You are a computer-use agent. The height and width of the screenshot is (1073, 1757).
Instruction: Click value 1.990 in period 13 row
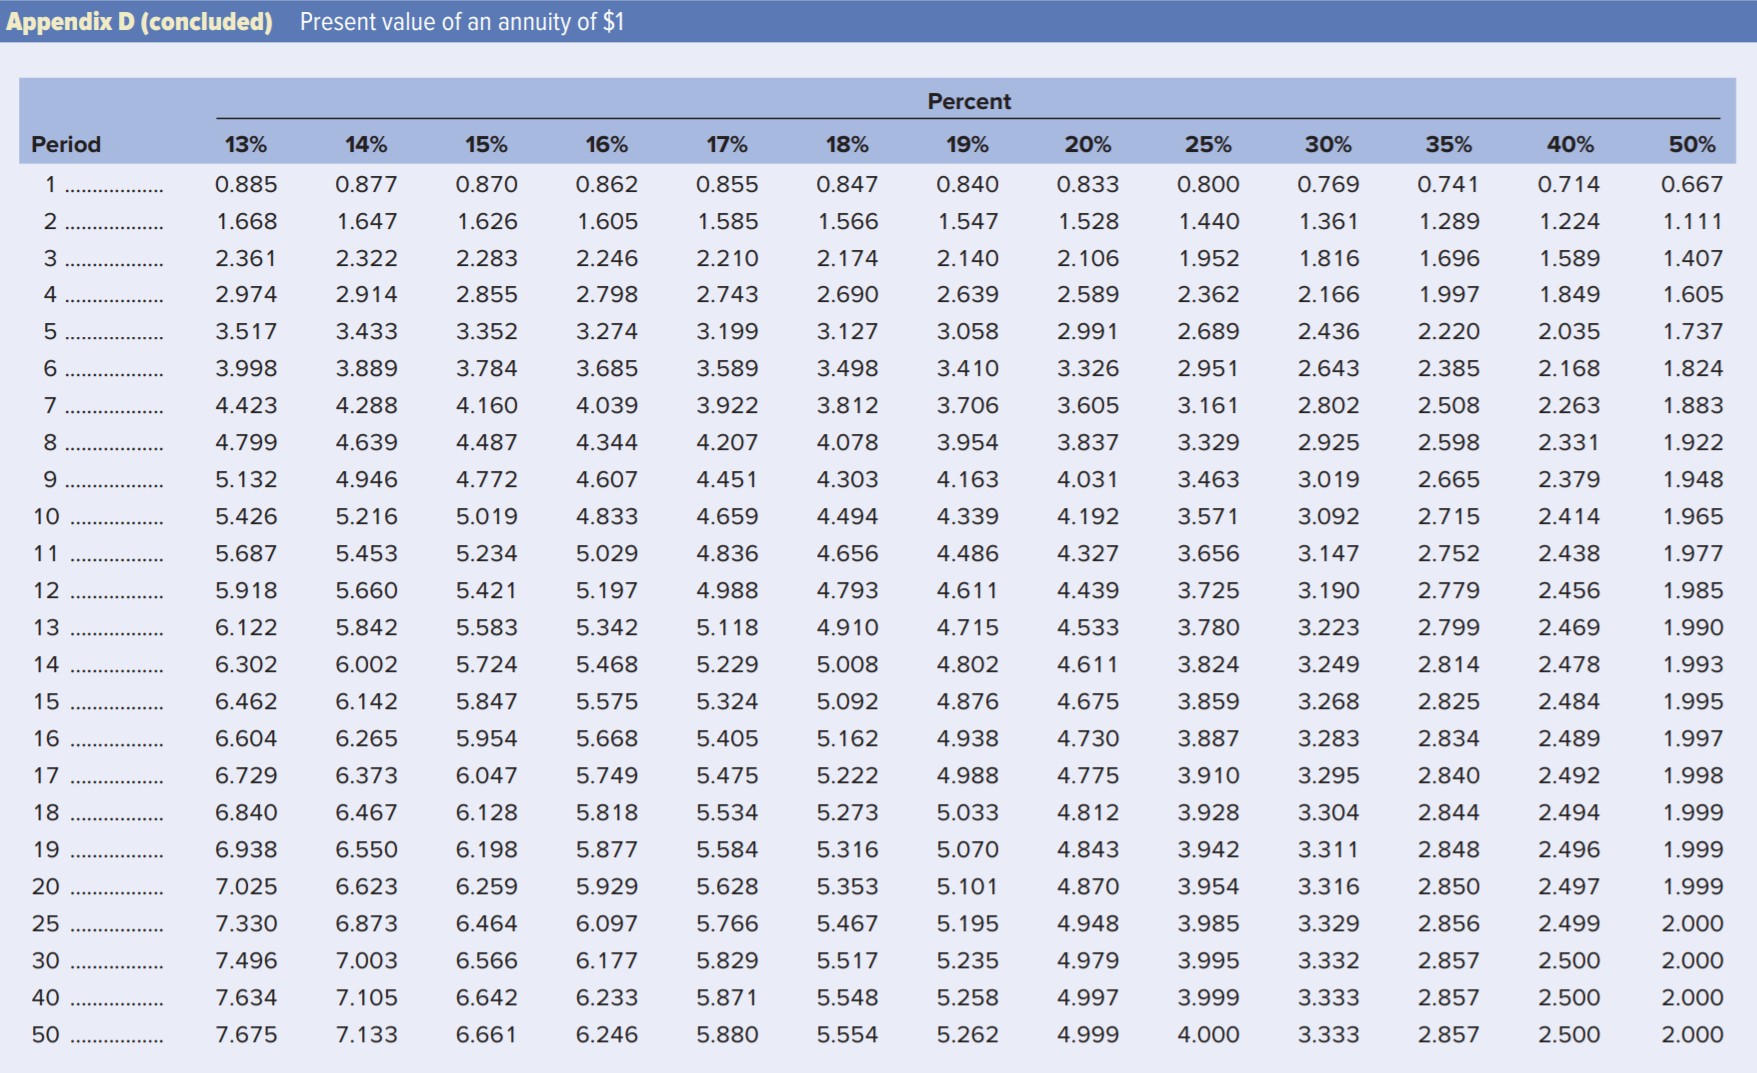pos(1693,628)
